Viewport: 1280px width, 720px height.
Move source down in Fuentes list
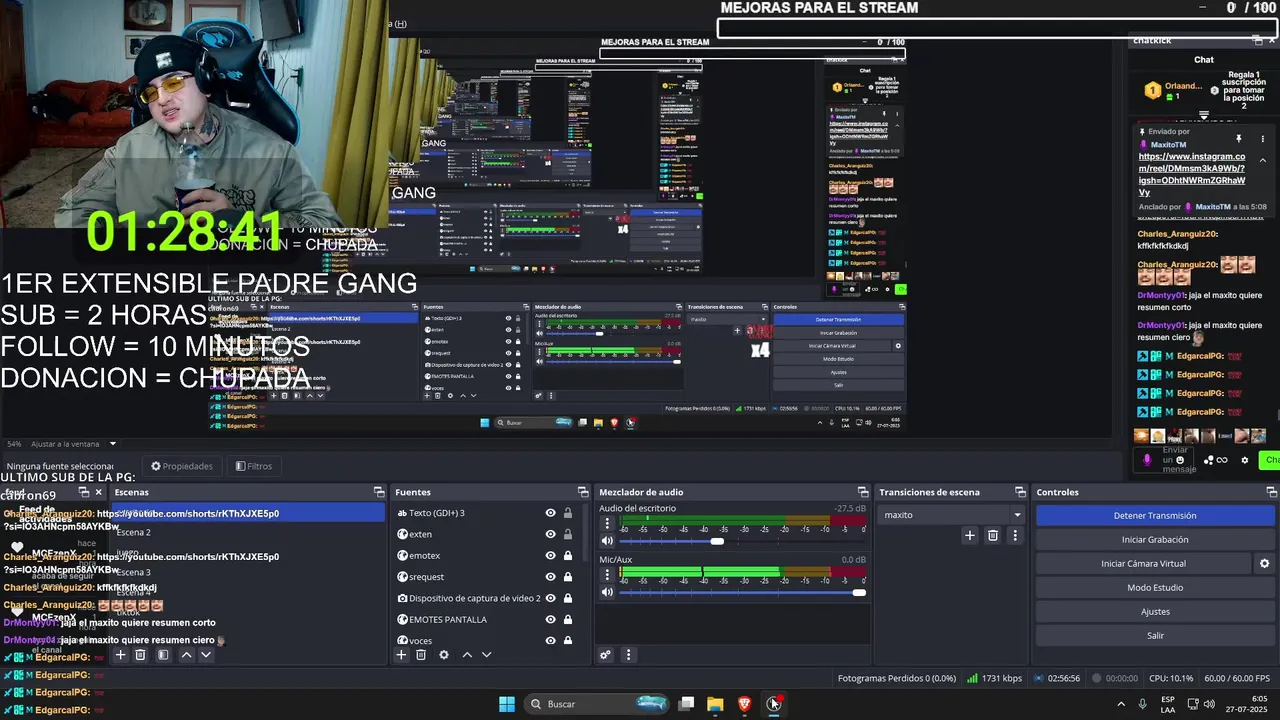click(x=487, y=655)
